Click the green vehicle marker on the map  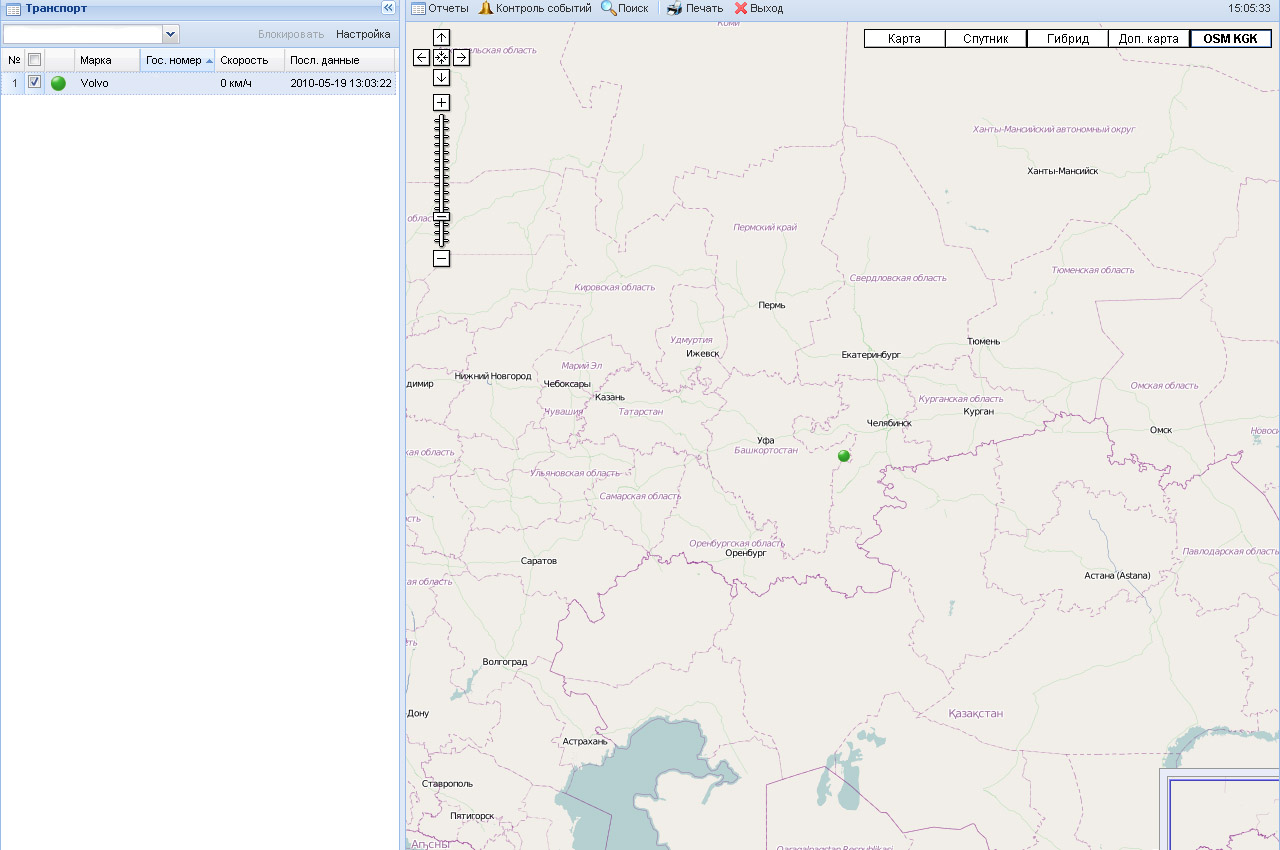[x=844, y=456]
